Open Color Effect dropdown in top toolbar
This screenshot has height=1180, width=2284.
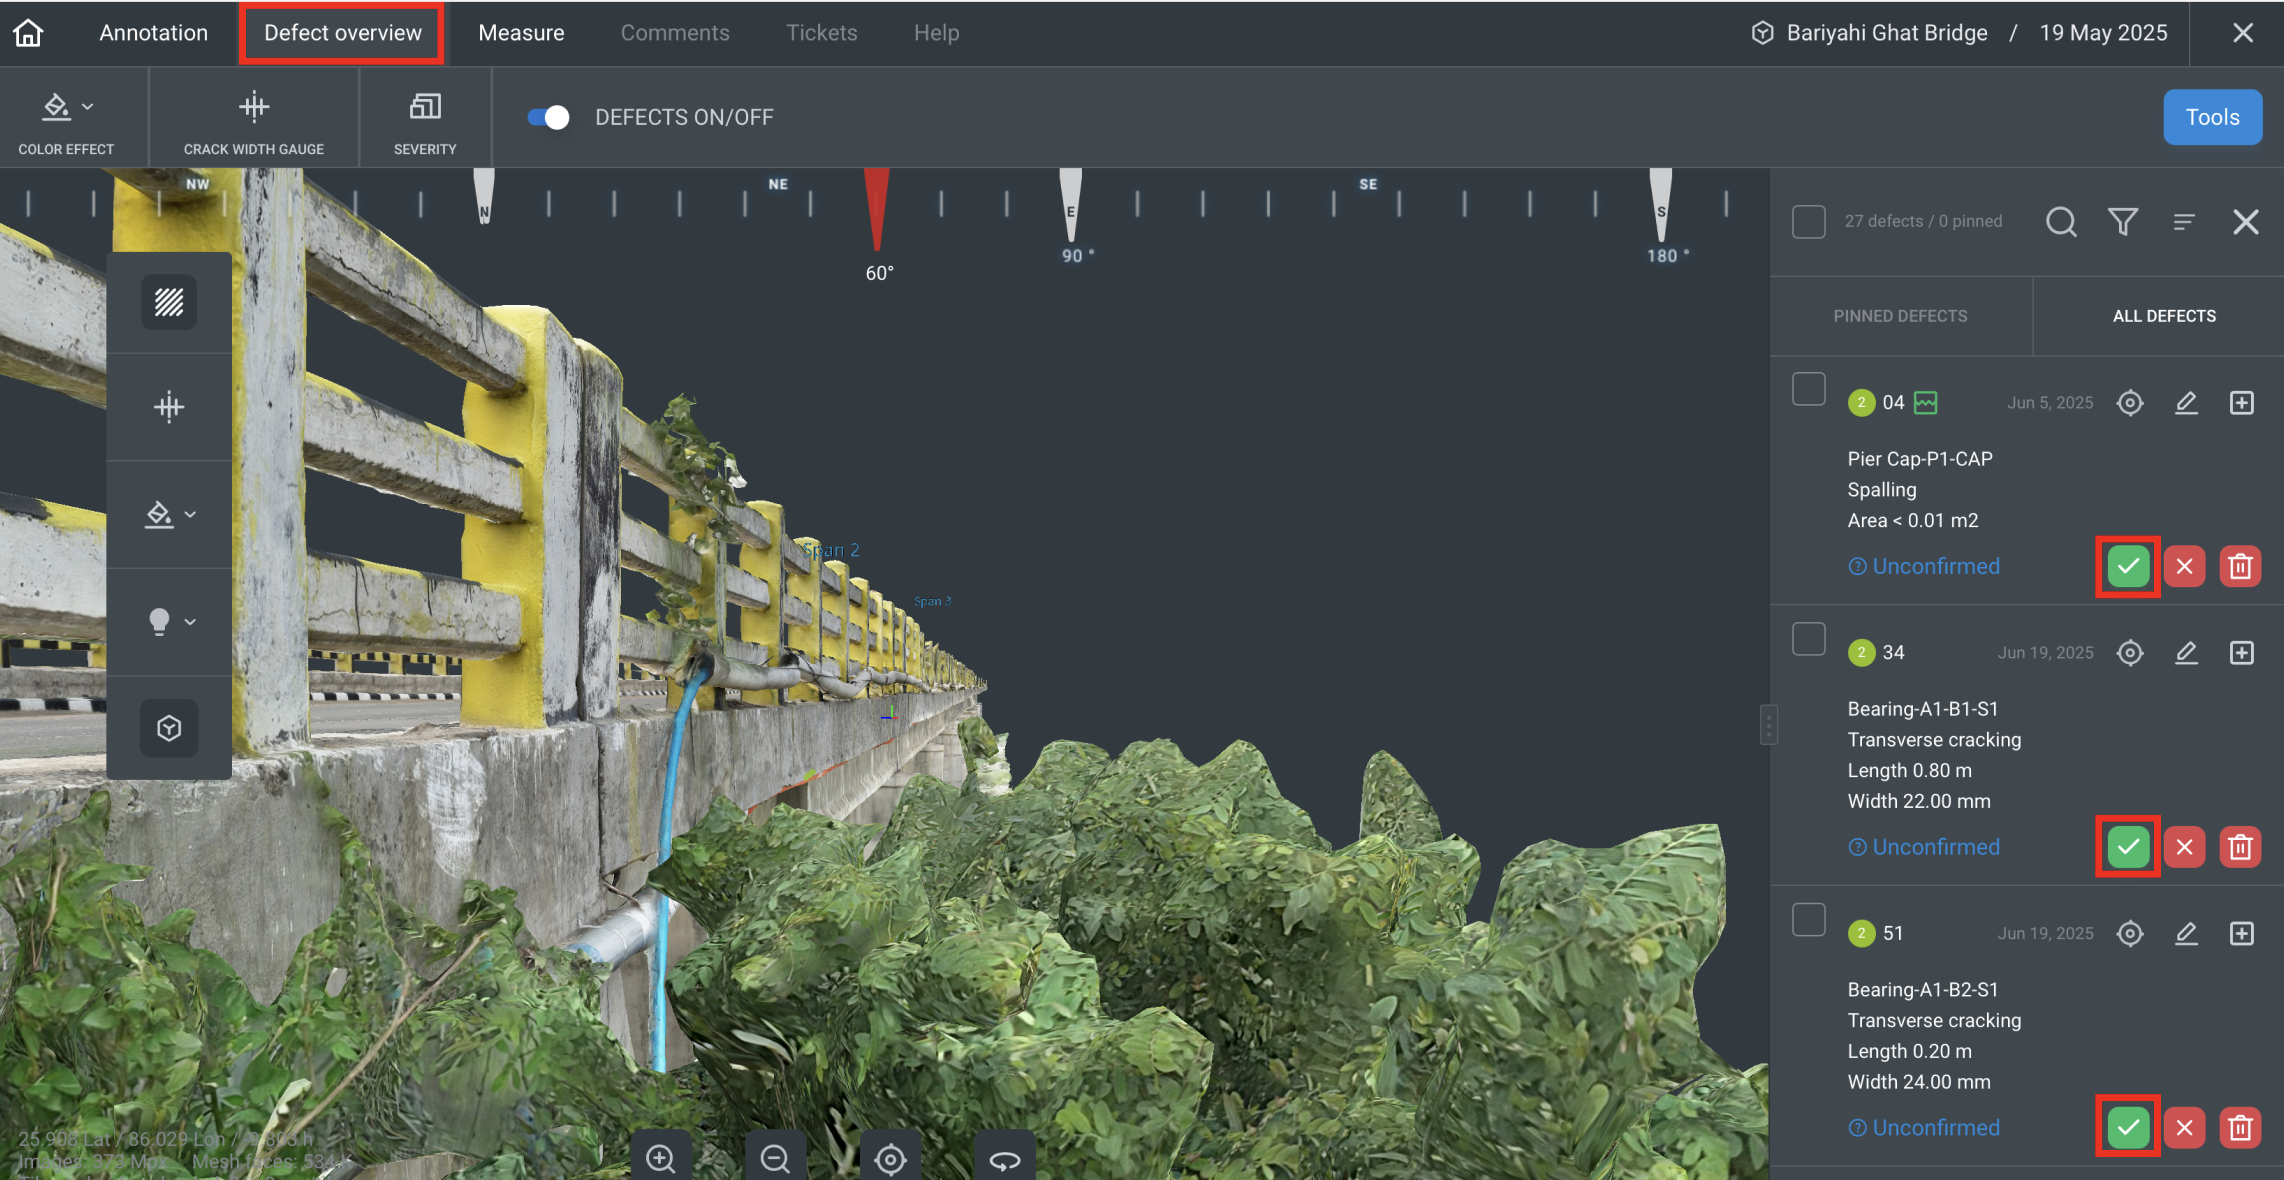[x=67, y=120]
